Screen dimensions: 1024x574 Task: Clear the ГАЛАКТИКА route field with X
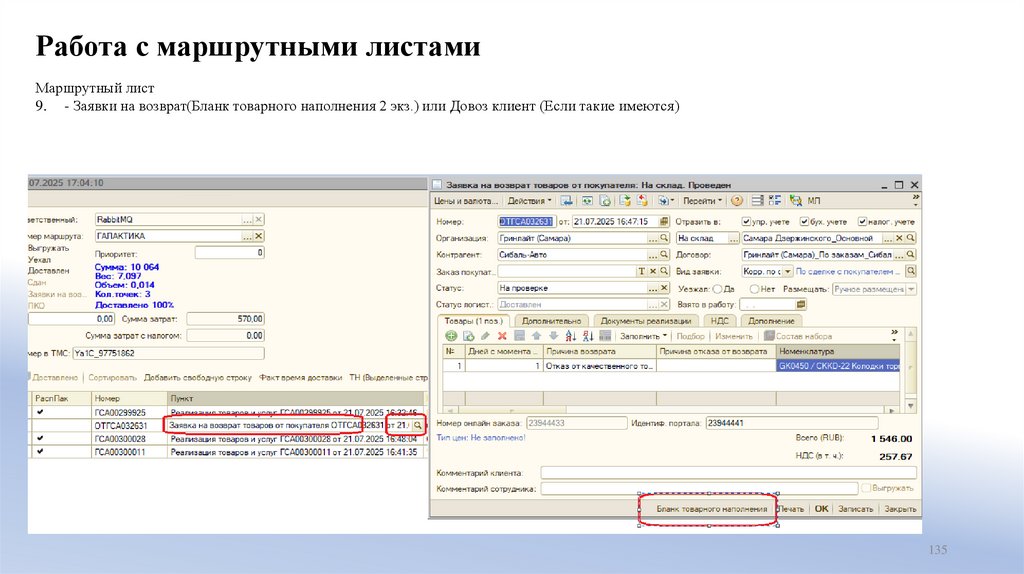point(259,236)
